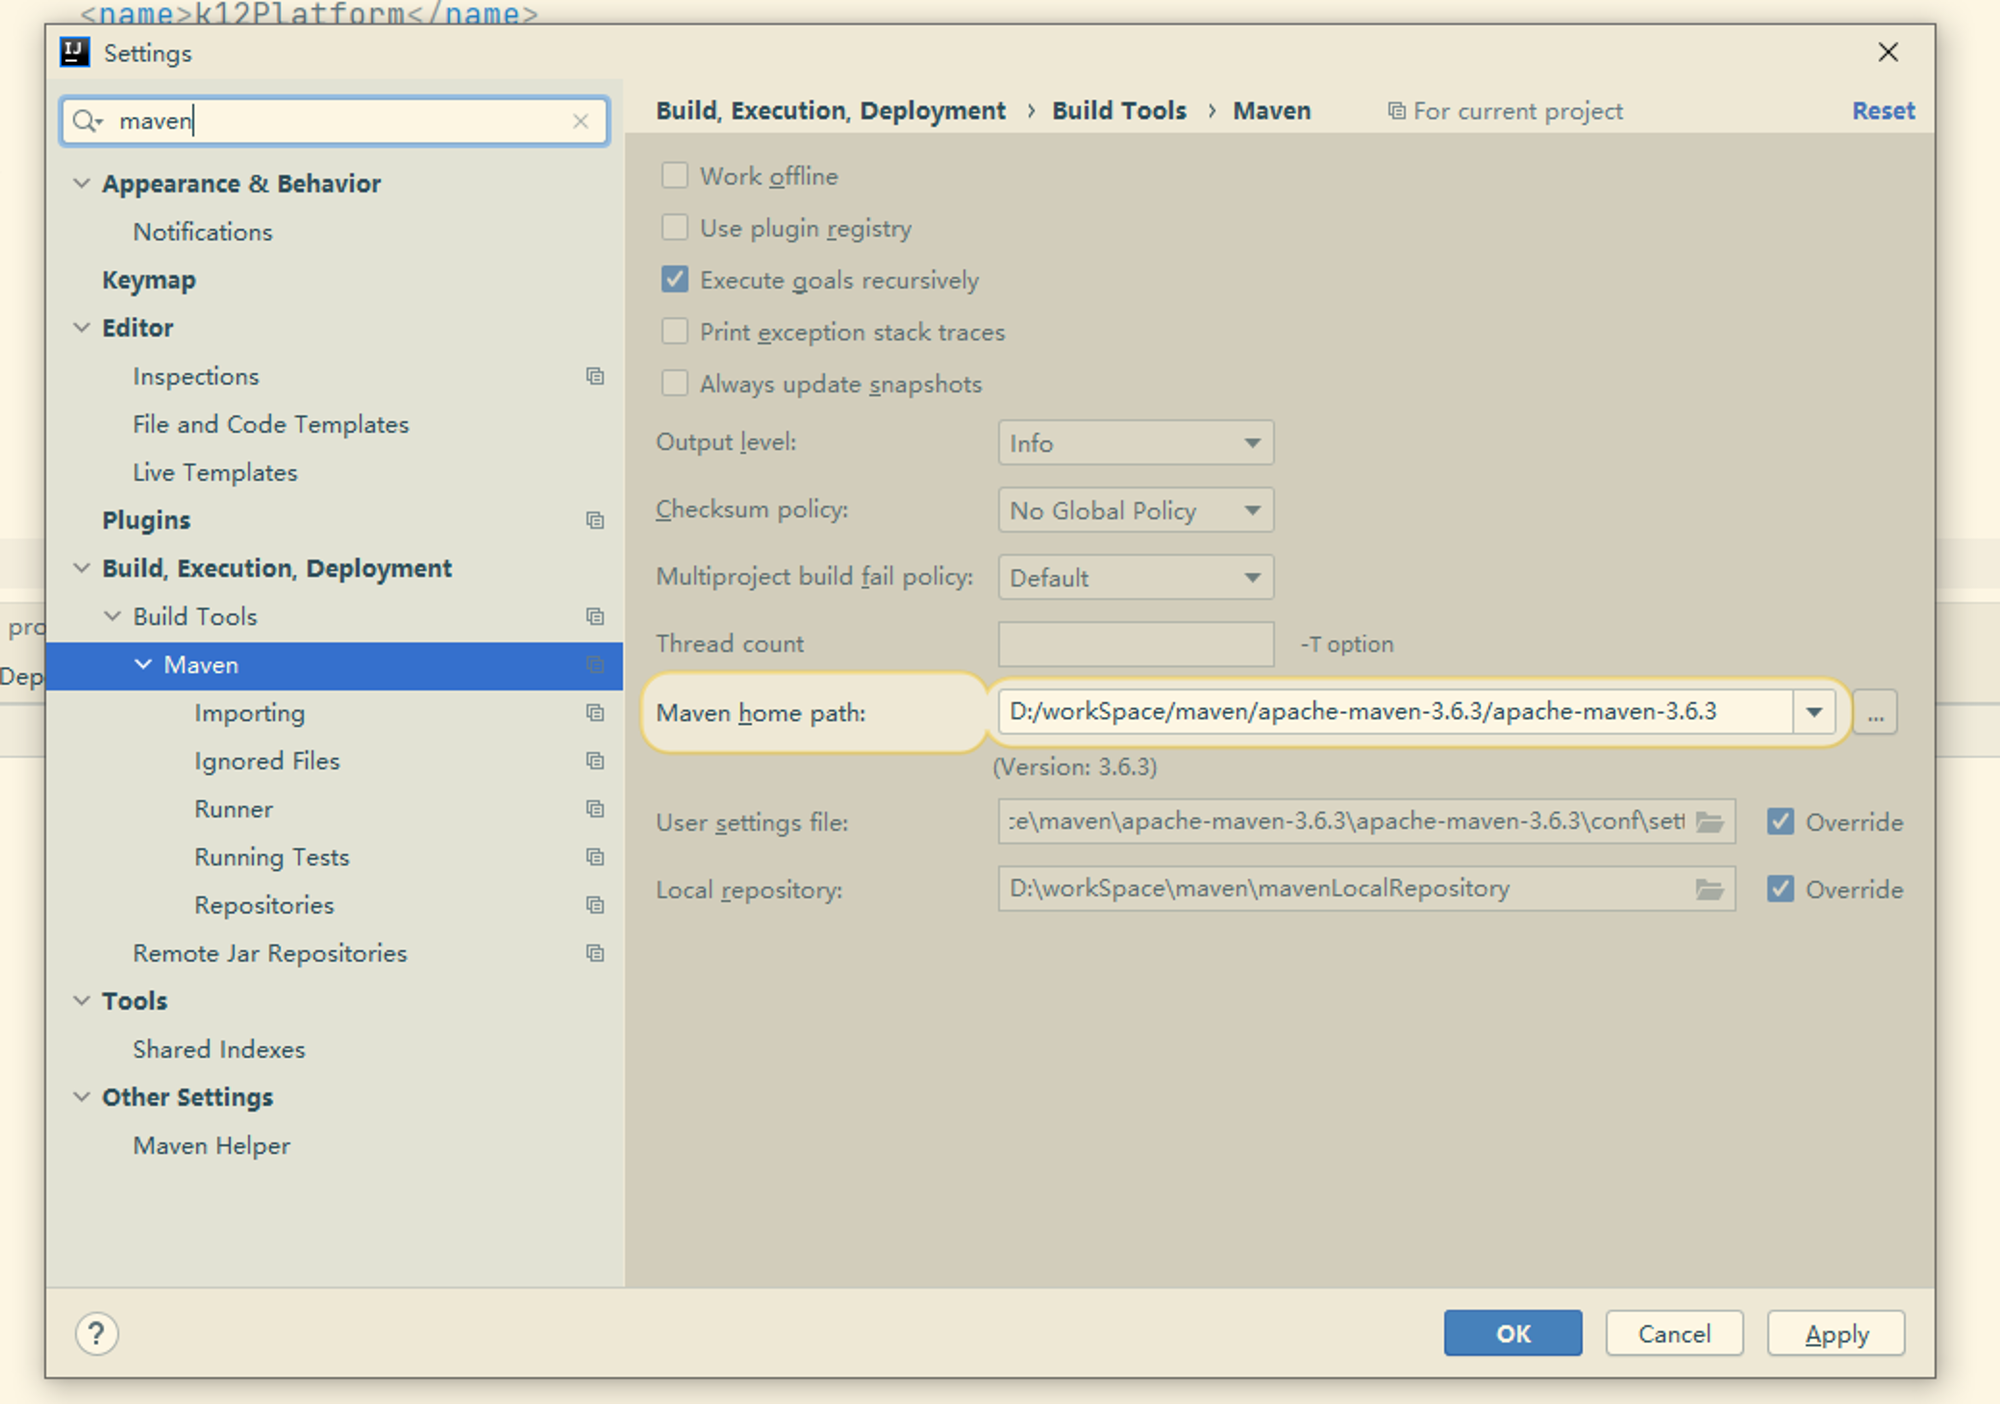This screenshot has width=2000, height=1404.
Task: Browse folder icon for Local repository
Action: (x=1710, y=889)
